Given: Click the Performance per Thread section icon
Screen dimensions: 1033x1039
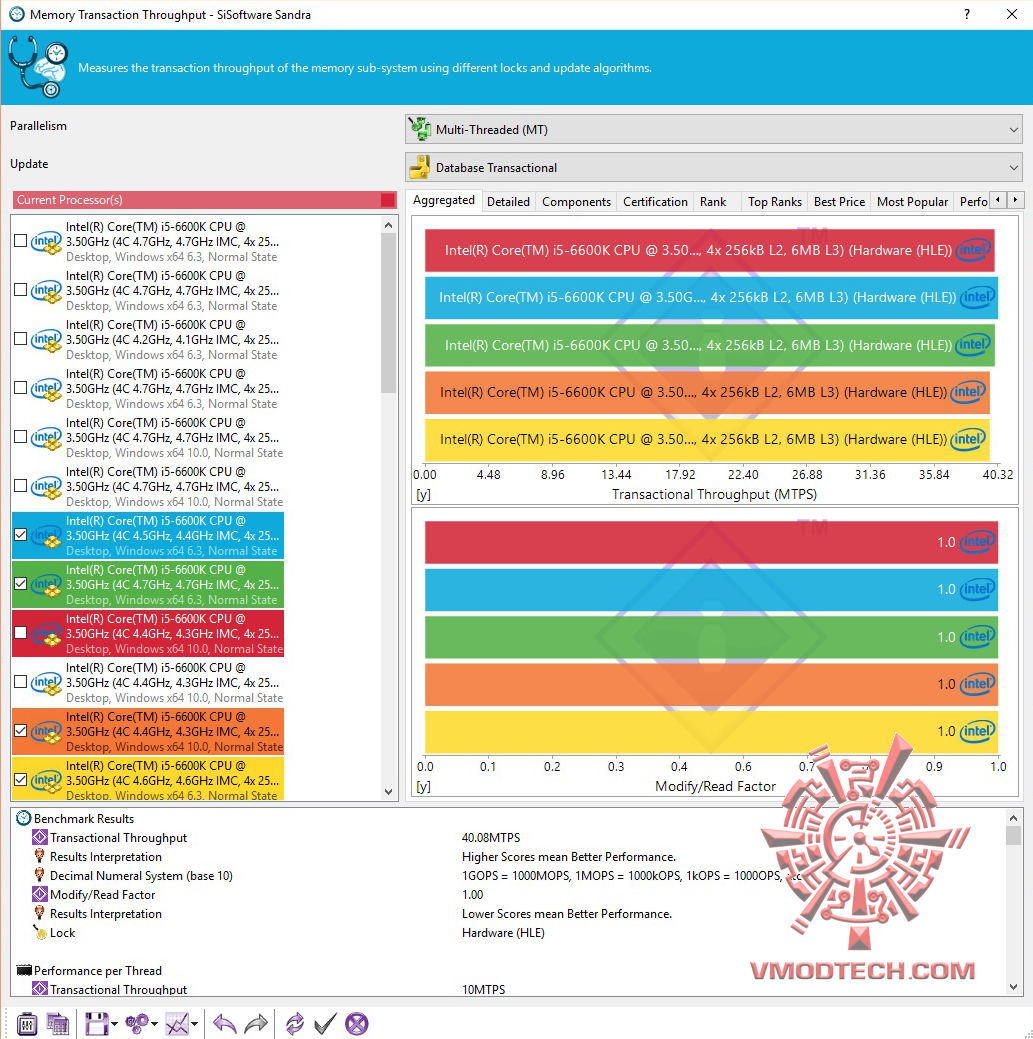Looking at the screenshot, I should (24, 970).
